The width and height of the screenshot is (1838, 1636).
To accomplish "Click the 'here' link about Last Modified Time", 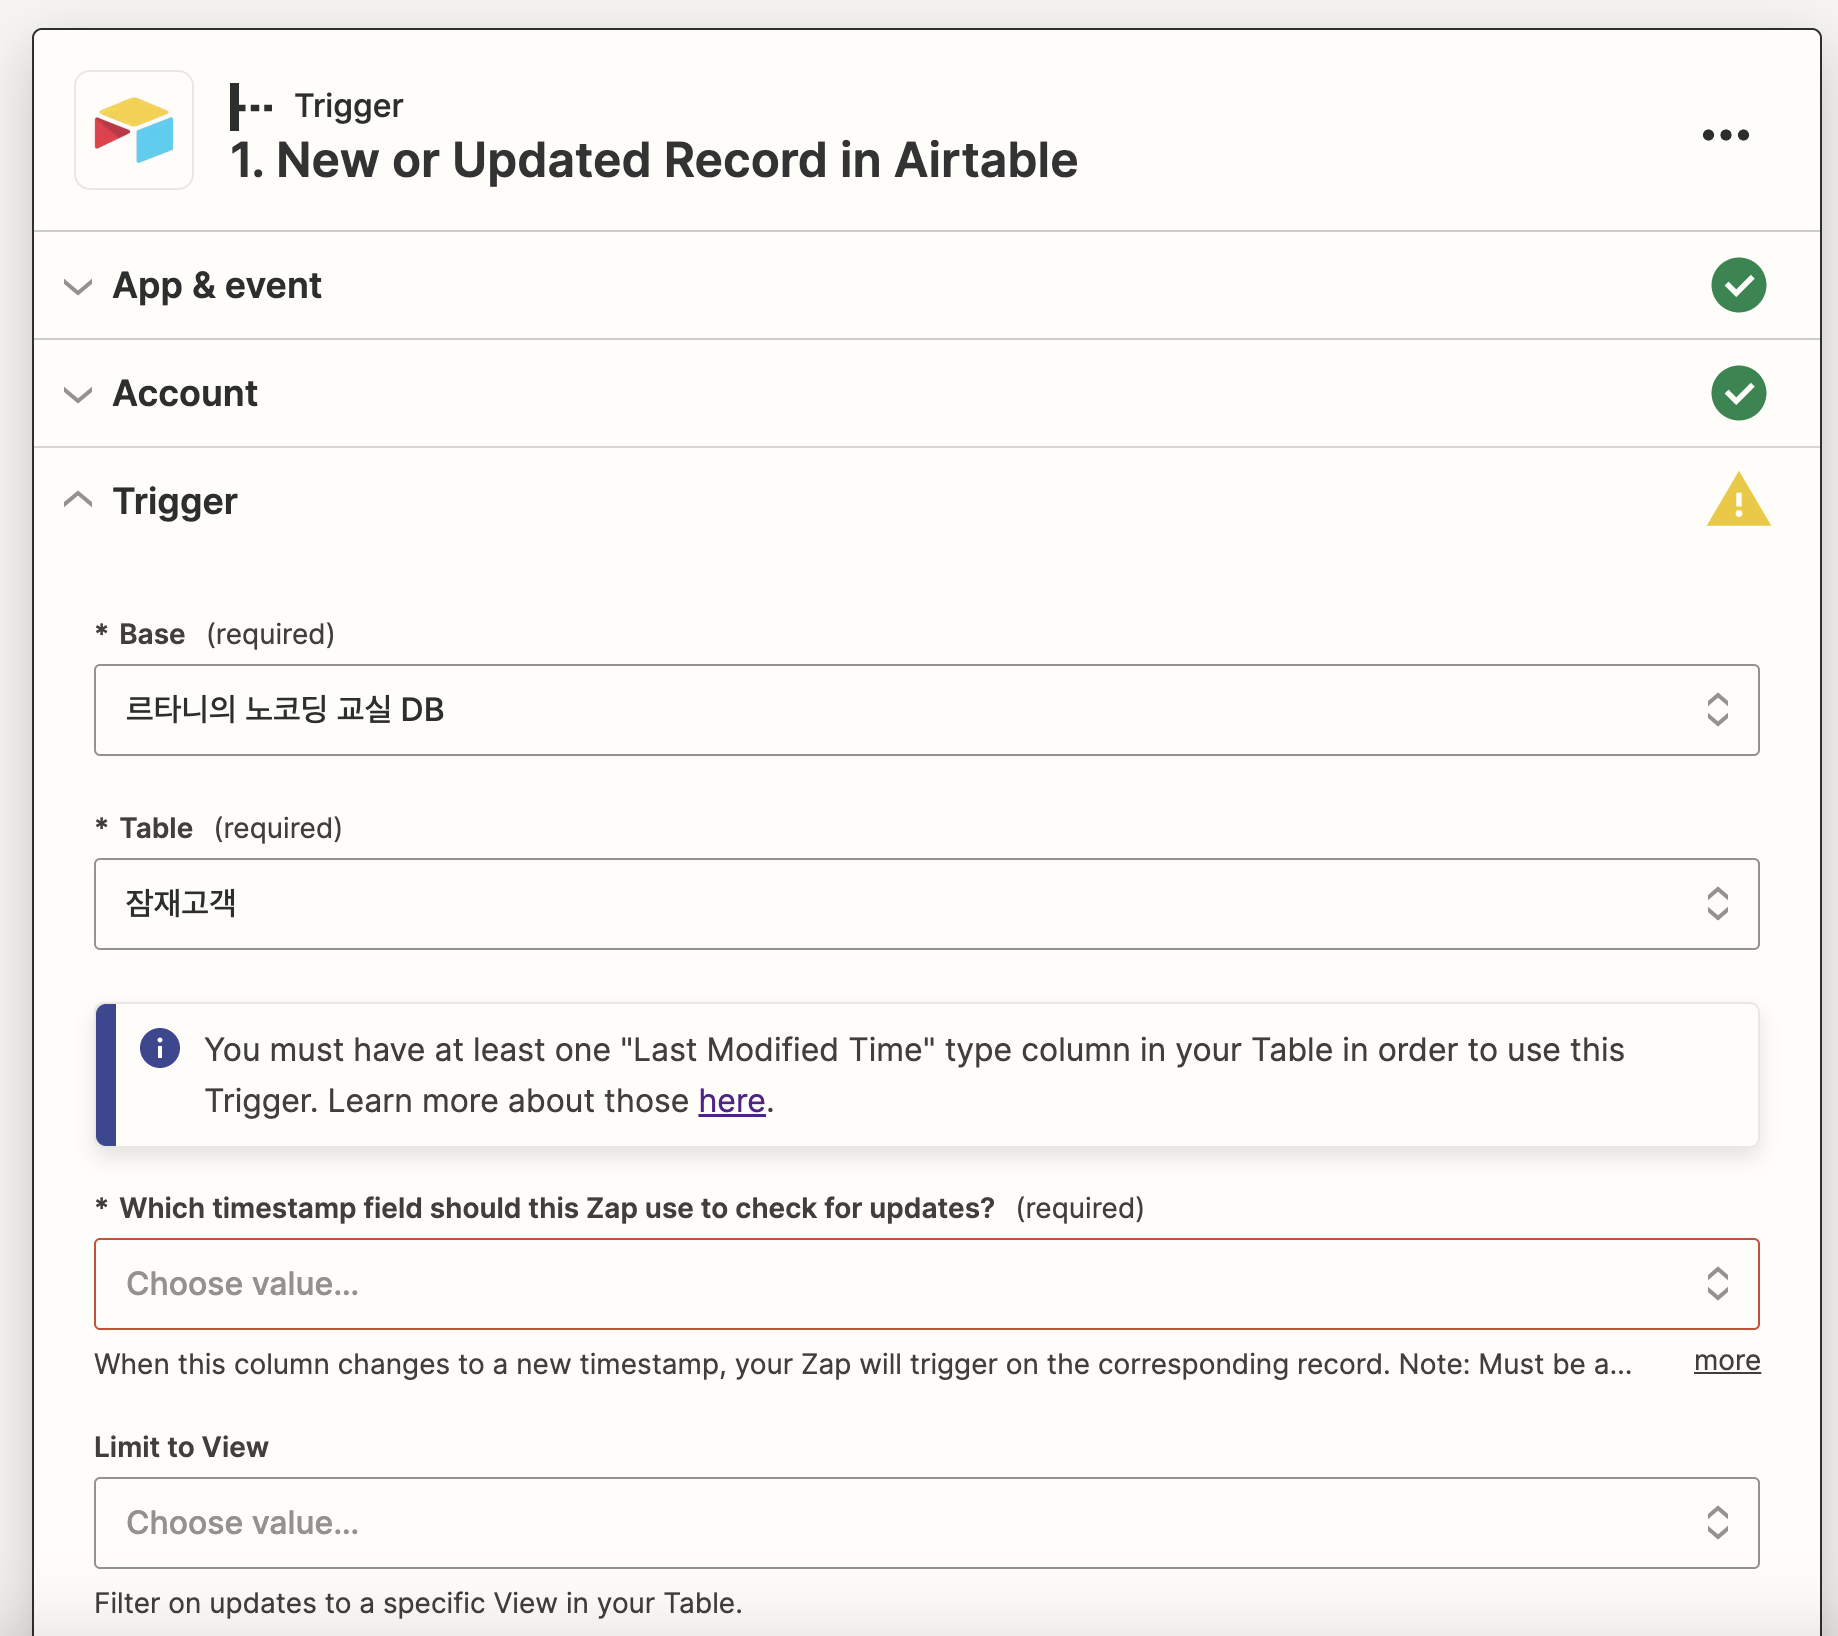I will [732, 1101].
